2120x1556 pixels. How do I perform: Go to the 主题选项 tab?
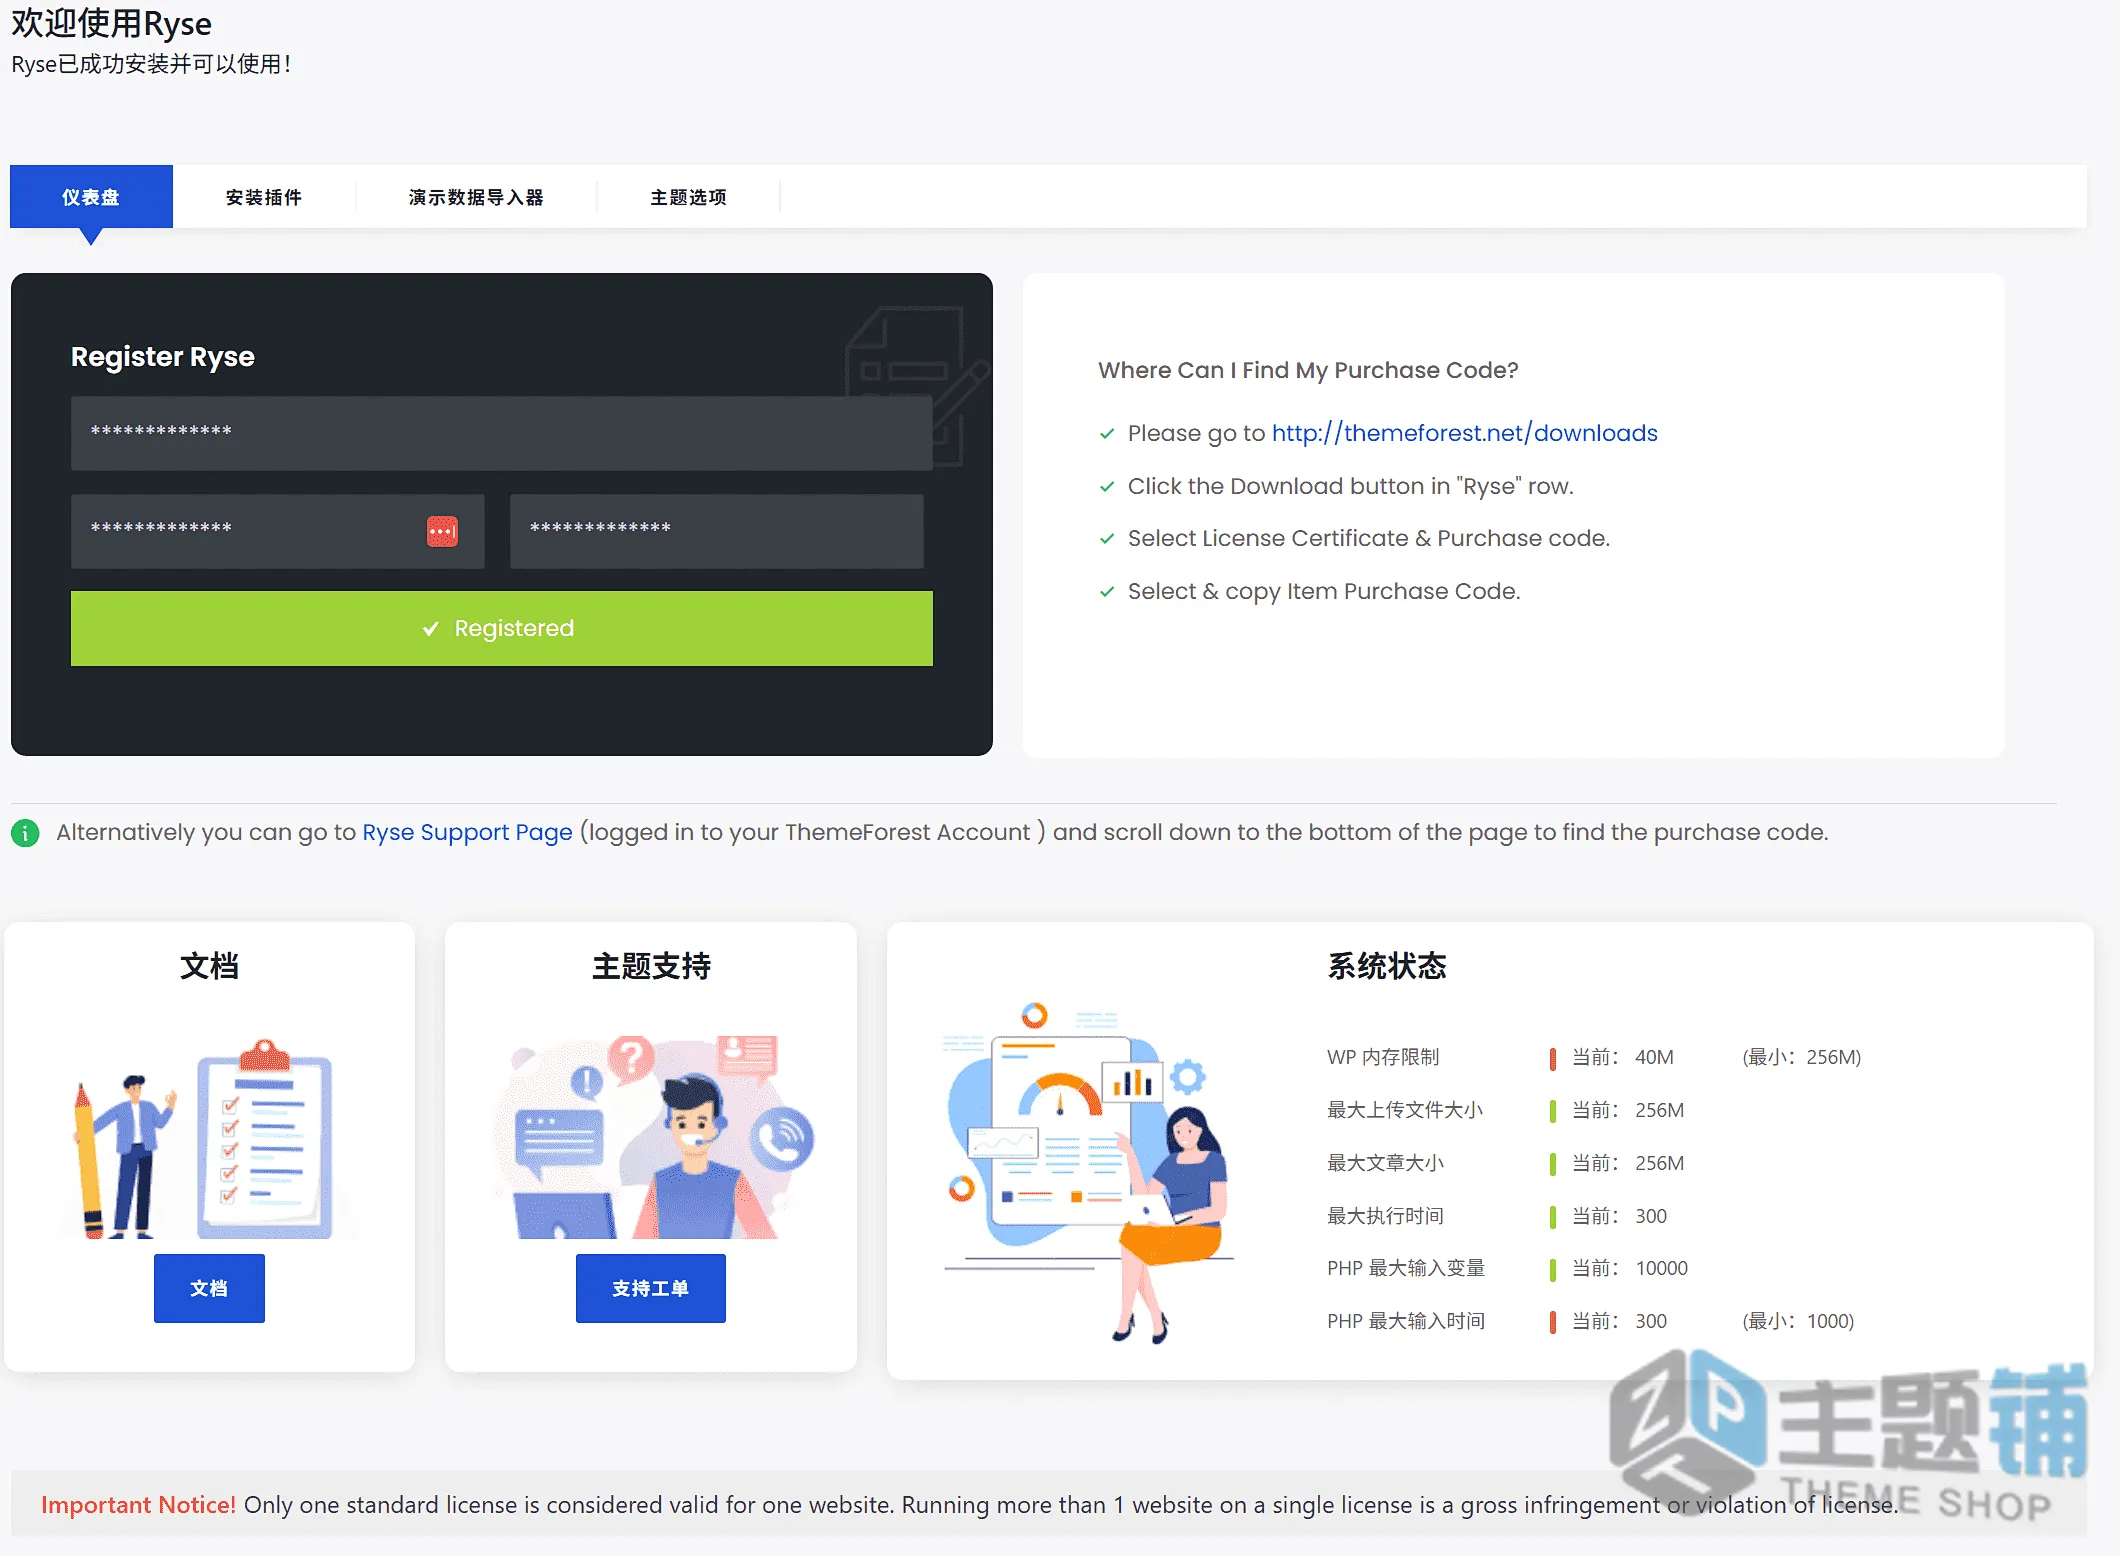click(688, 197)
